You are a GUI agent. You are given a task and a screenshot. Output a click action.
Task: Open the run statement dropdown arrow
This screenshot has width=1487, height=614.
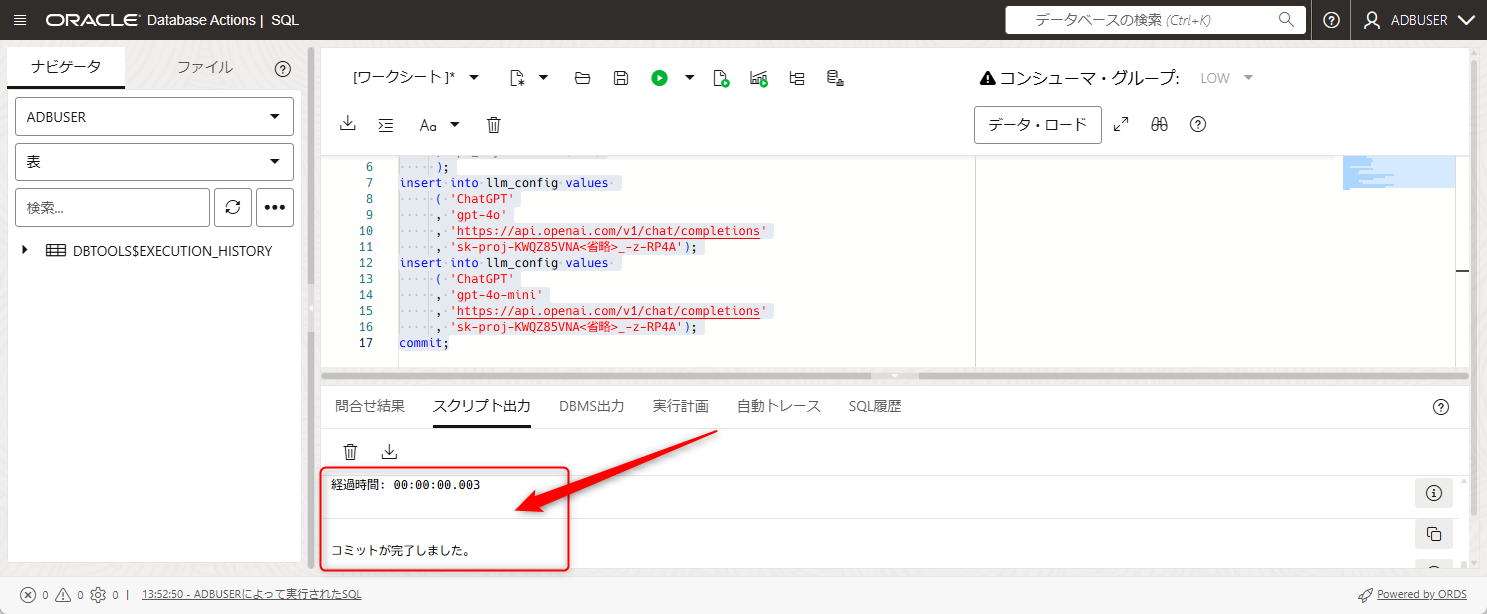(x=689, y=77)
